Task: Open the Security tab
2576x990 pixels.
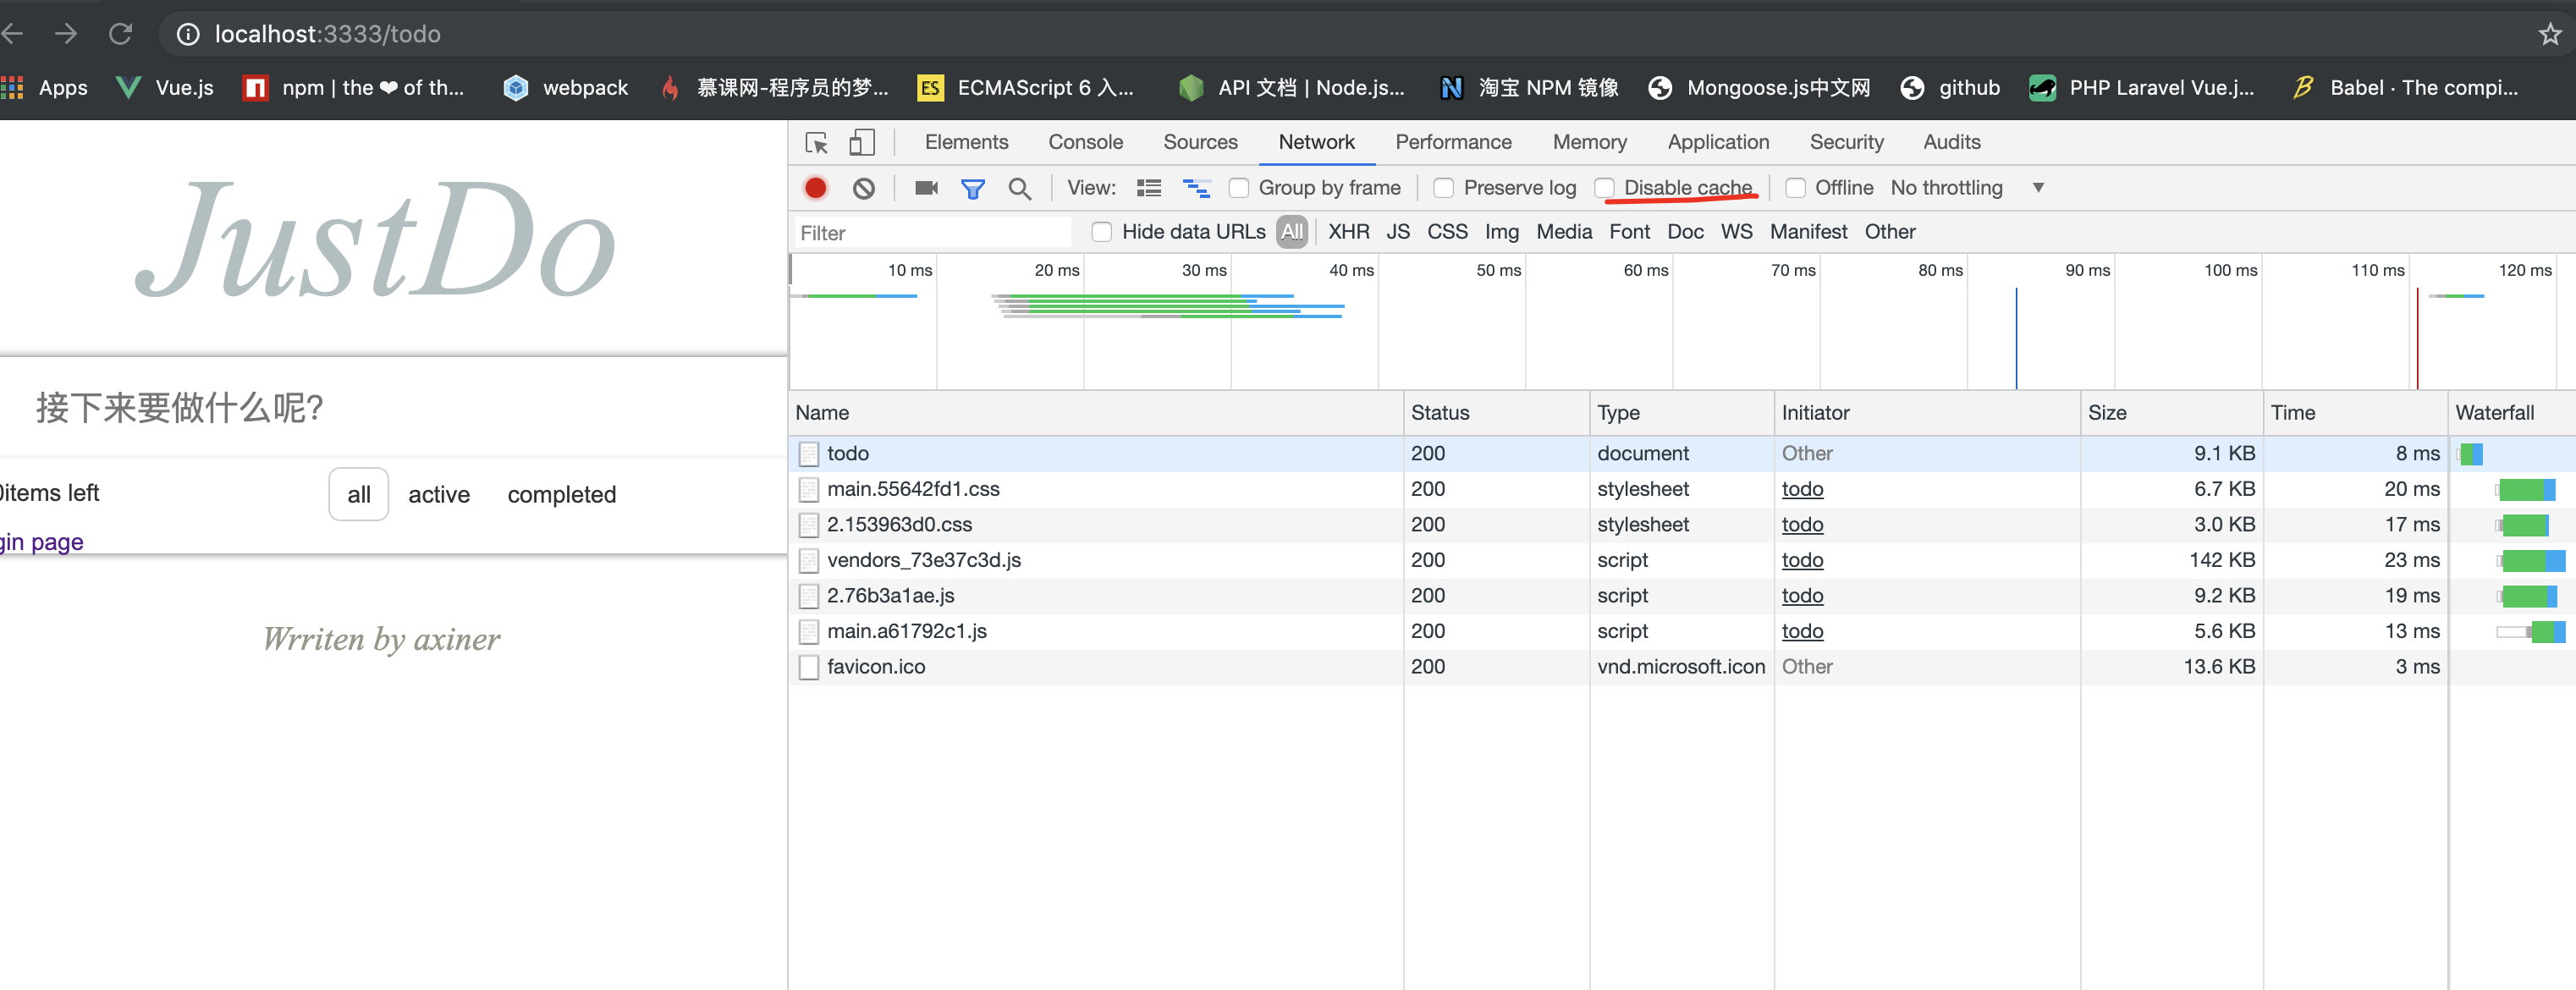Action: 1846,142
